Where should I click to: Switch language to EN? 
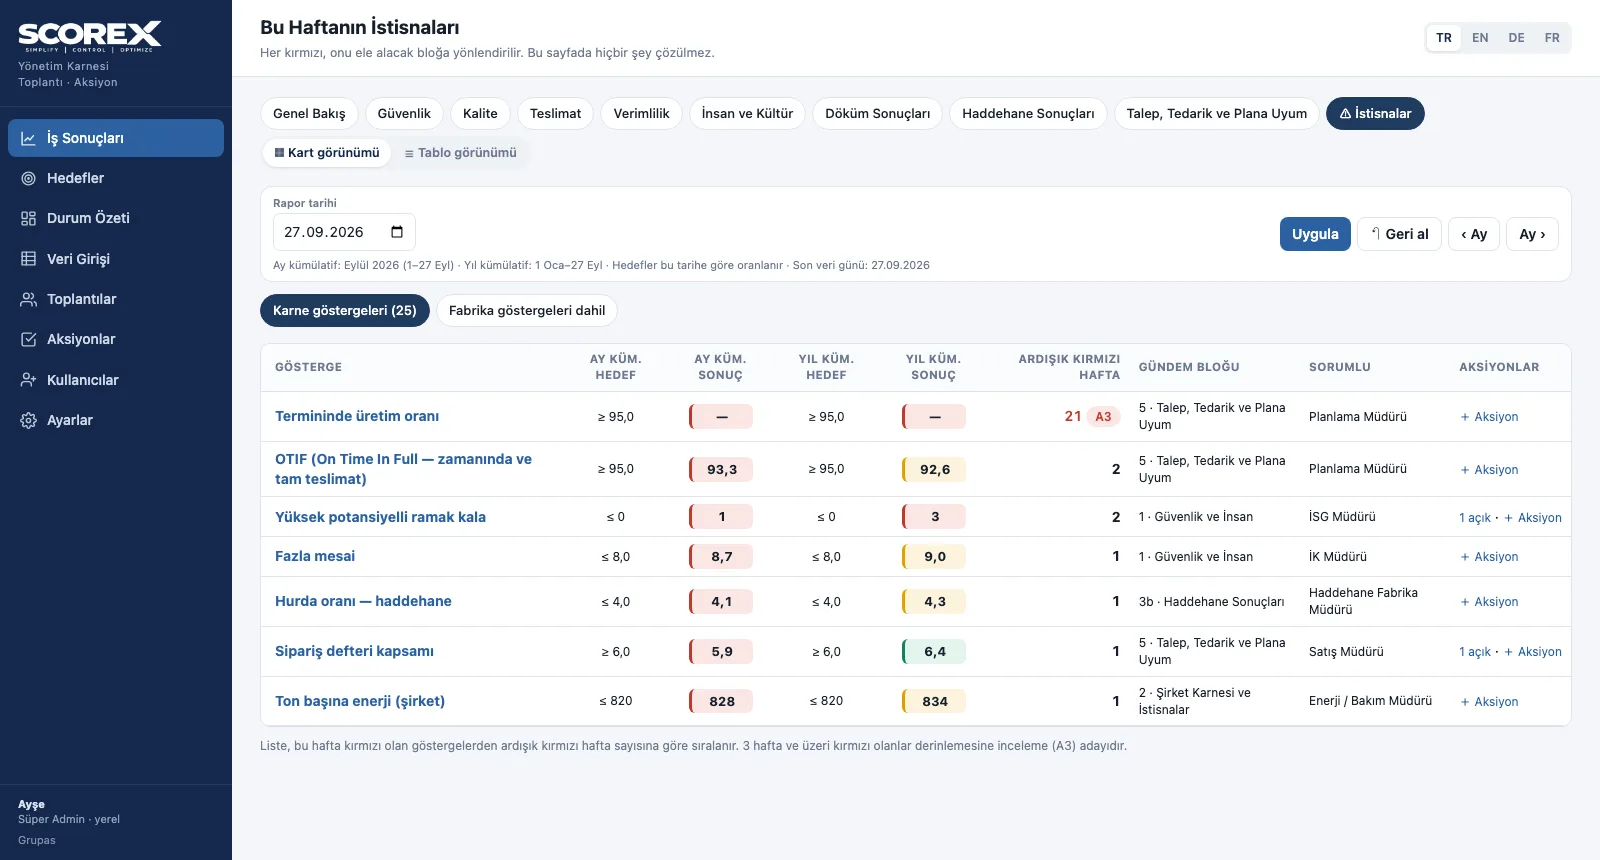(x=1480, y=38)
